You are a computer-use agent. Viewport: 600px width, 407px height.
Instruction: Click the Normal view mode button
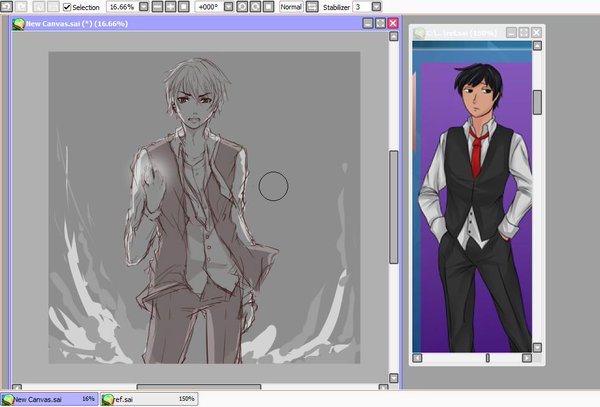point(291,7)
